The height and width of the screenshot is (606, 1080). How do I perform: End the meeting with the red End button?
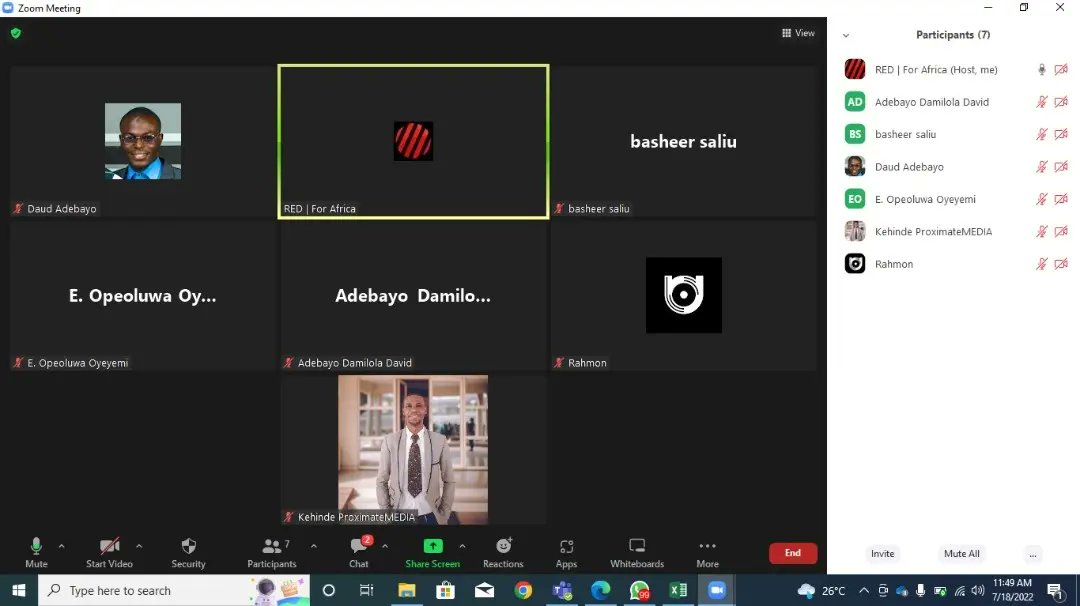tap(793, 553)
